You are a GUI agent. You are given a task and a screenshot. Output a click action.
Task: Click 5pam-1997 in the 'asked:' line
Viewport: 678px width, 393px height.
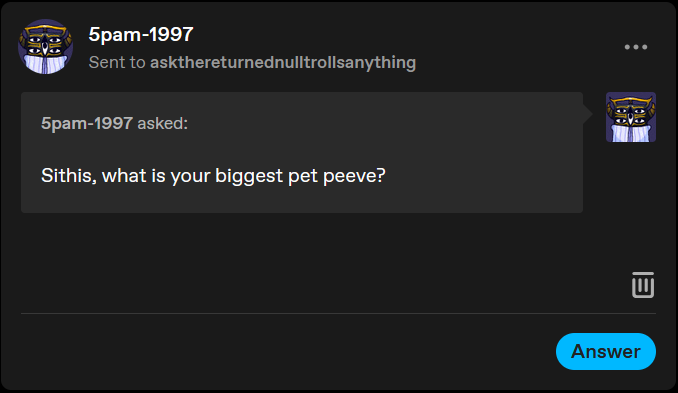86,123
